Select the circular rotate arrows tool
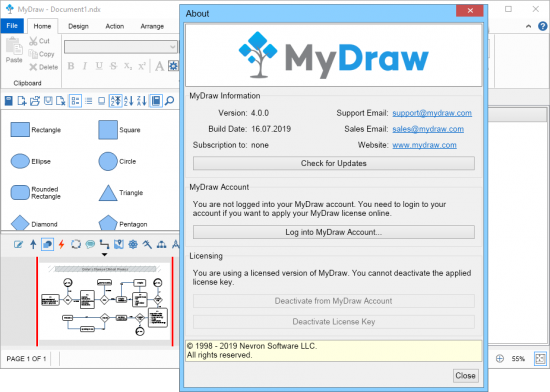550x392 pixels. (76, 244)
